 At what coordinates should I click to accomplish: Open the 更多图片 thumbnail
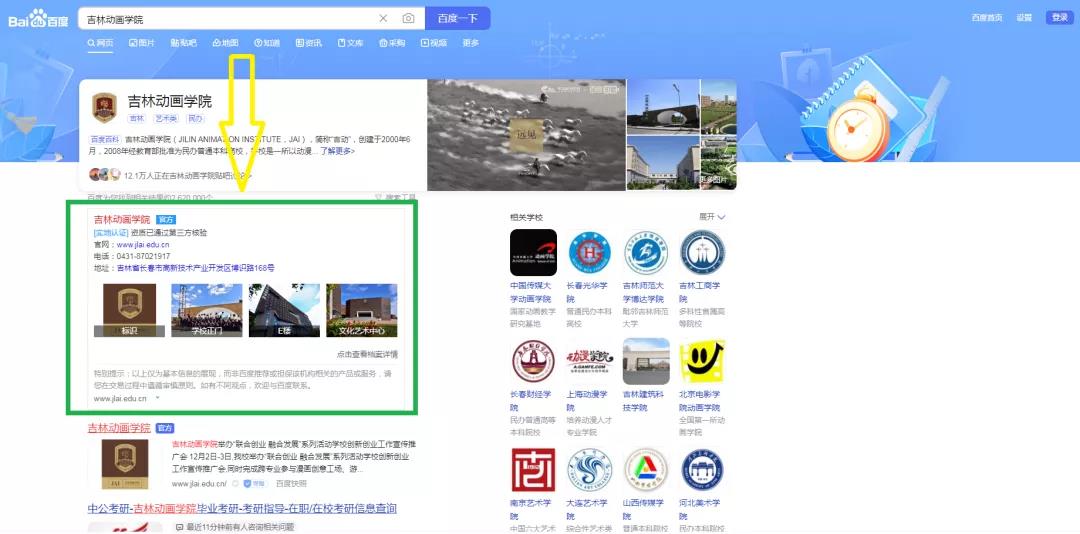coord(718,163)
